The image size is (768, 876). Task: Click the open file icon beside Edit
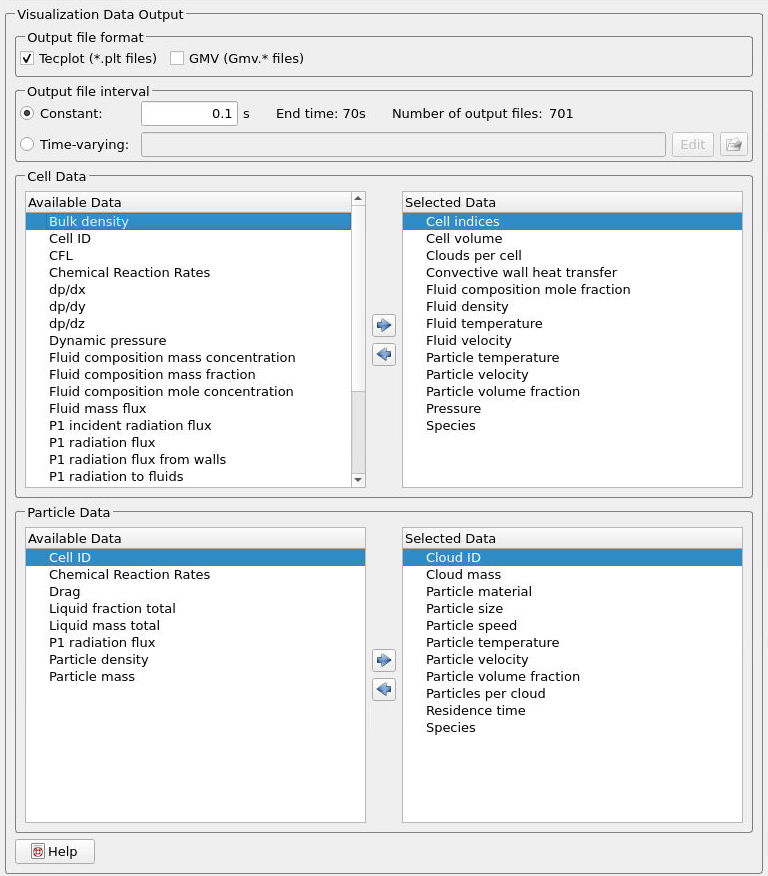[x=734, y=144]
